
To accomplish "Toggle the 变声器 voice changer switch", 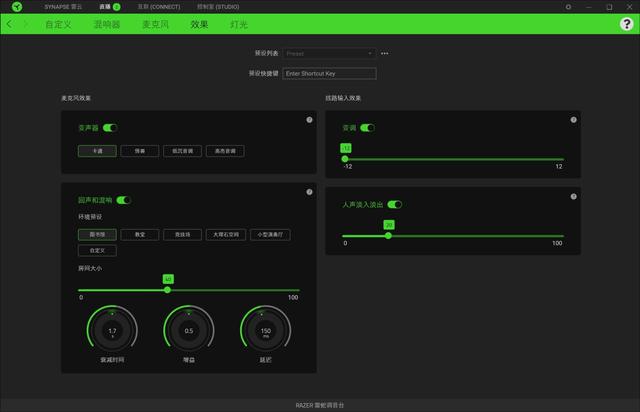I will (x=110, y=128).
